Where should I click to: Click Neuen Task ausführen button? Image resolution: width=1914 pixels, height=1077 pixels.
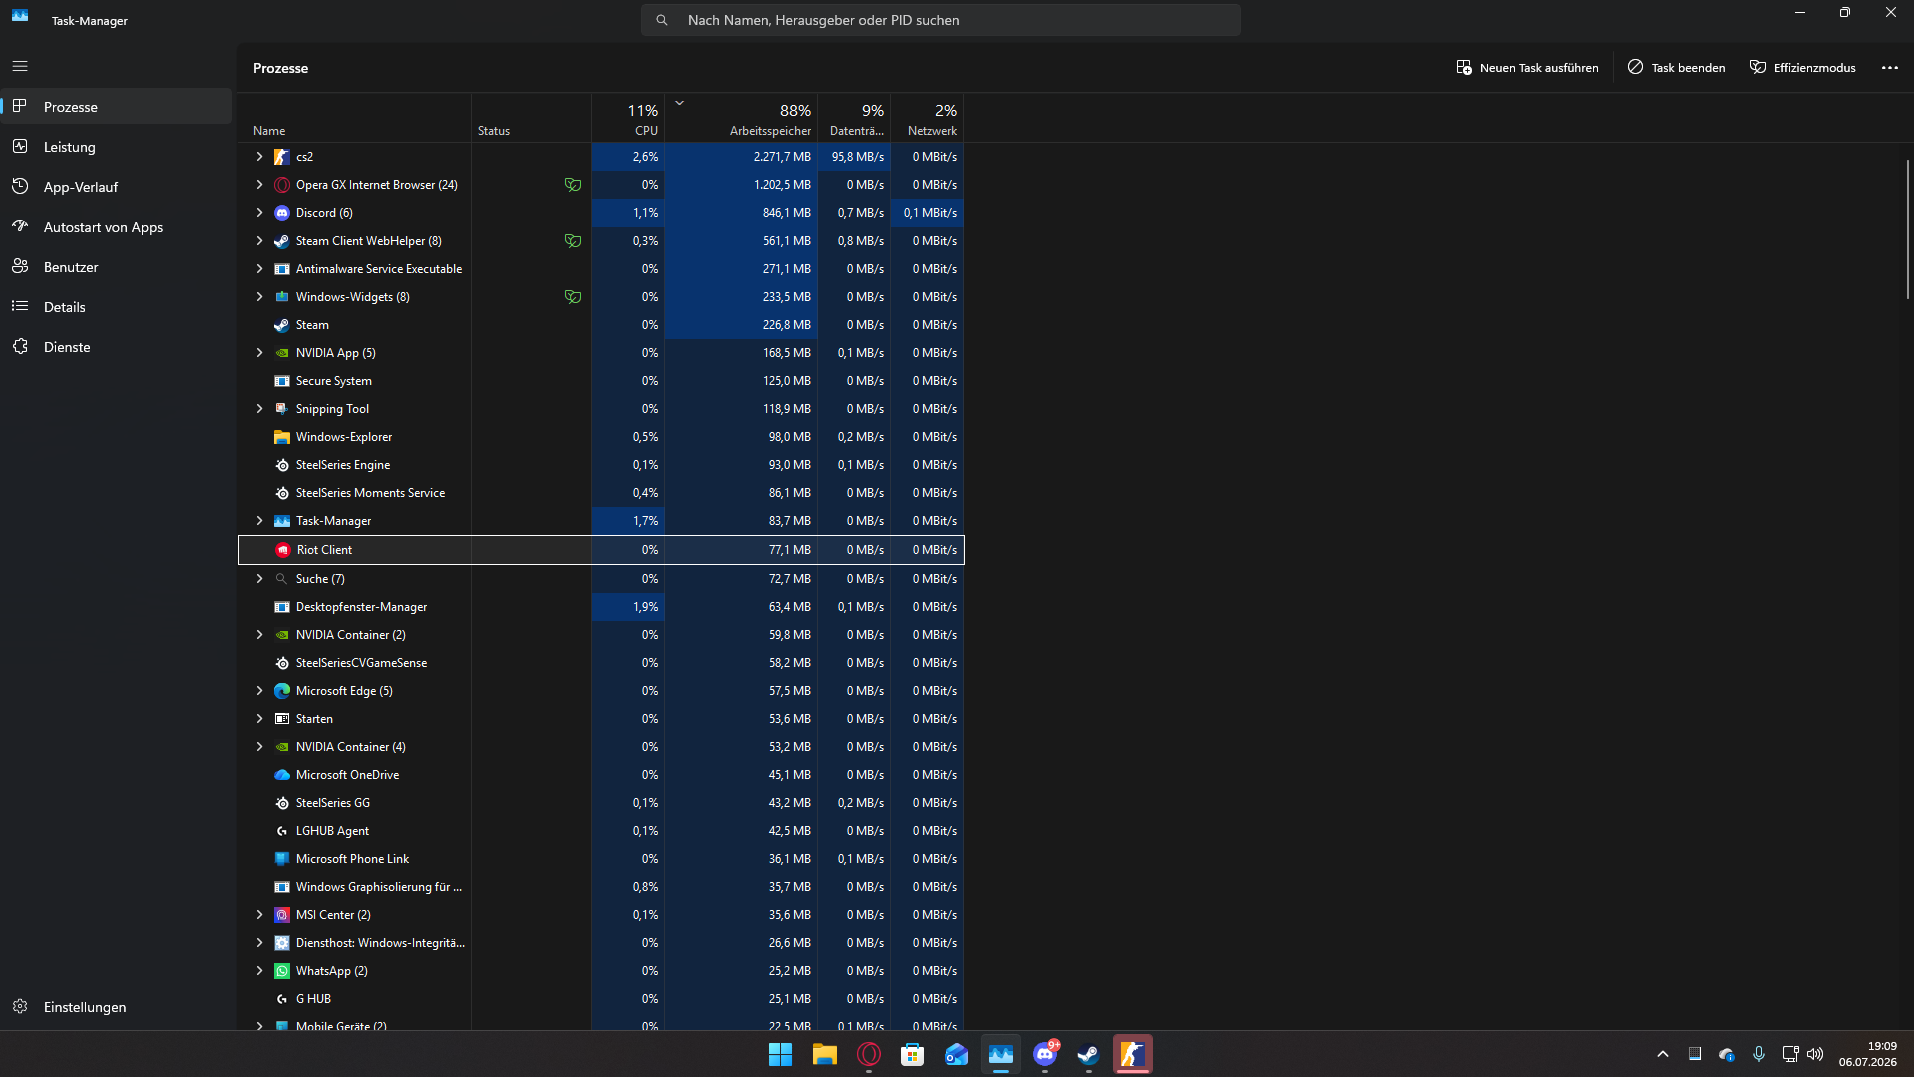pyautogui.click(x=1527, y=68)
